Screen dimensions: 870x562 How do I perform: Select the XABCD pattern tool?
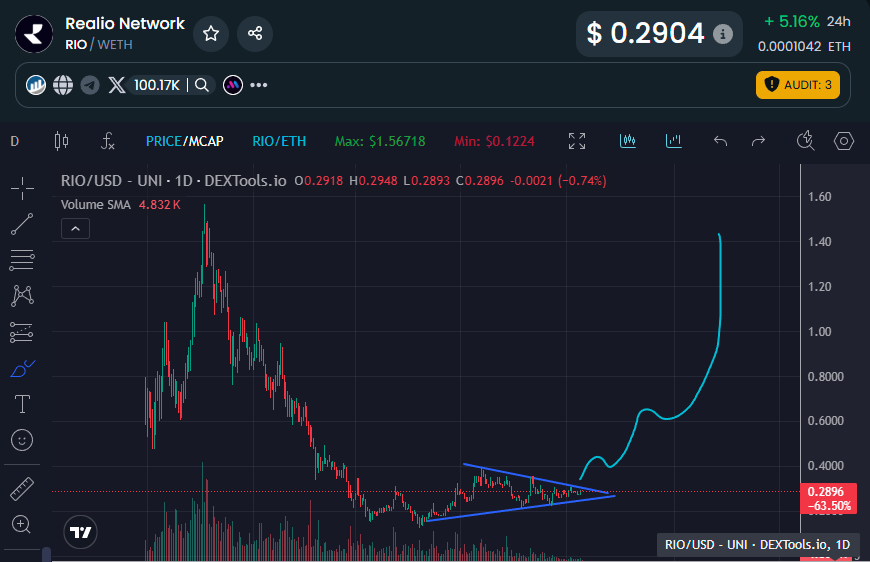pos(22,296)
